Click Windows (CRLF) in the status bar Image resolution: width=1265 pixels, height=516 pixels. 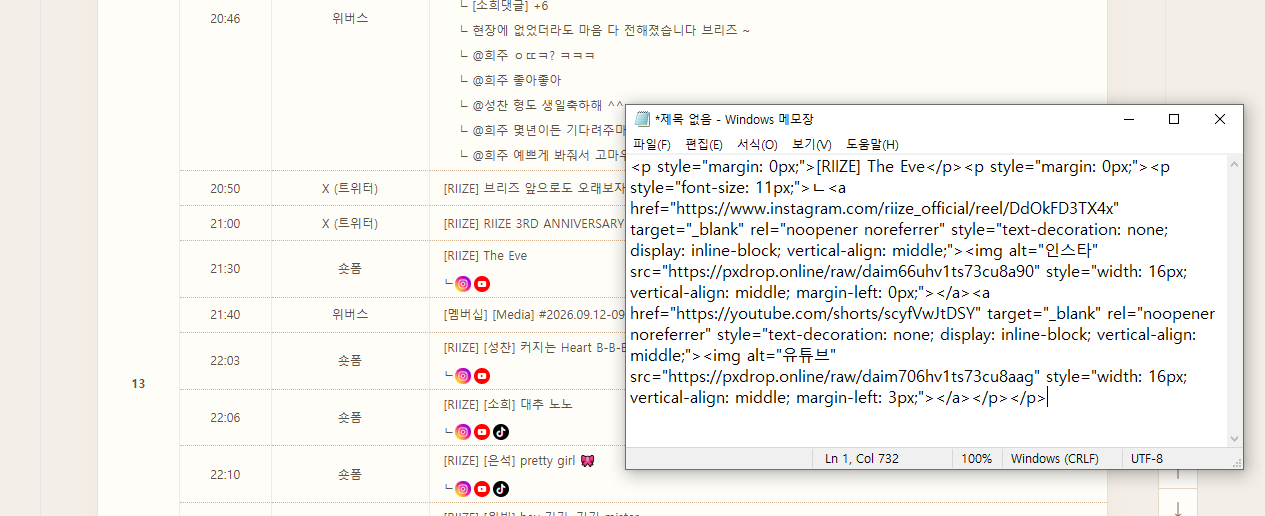pyautogui.click(x=1055, y=458)
